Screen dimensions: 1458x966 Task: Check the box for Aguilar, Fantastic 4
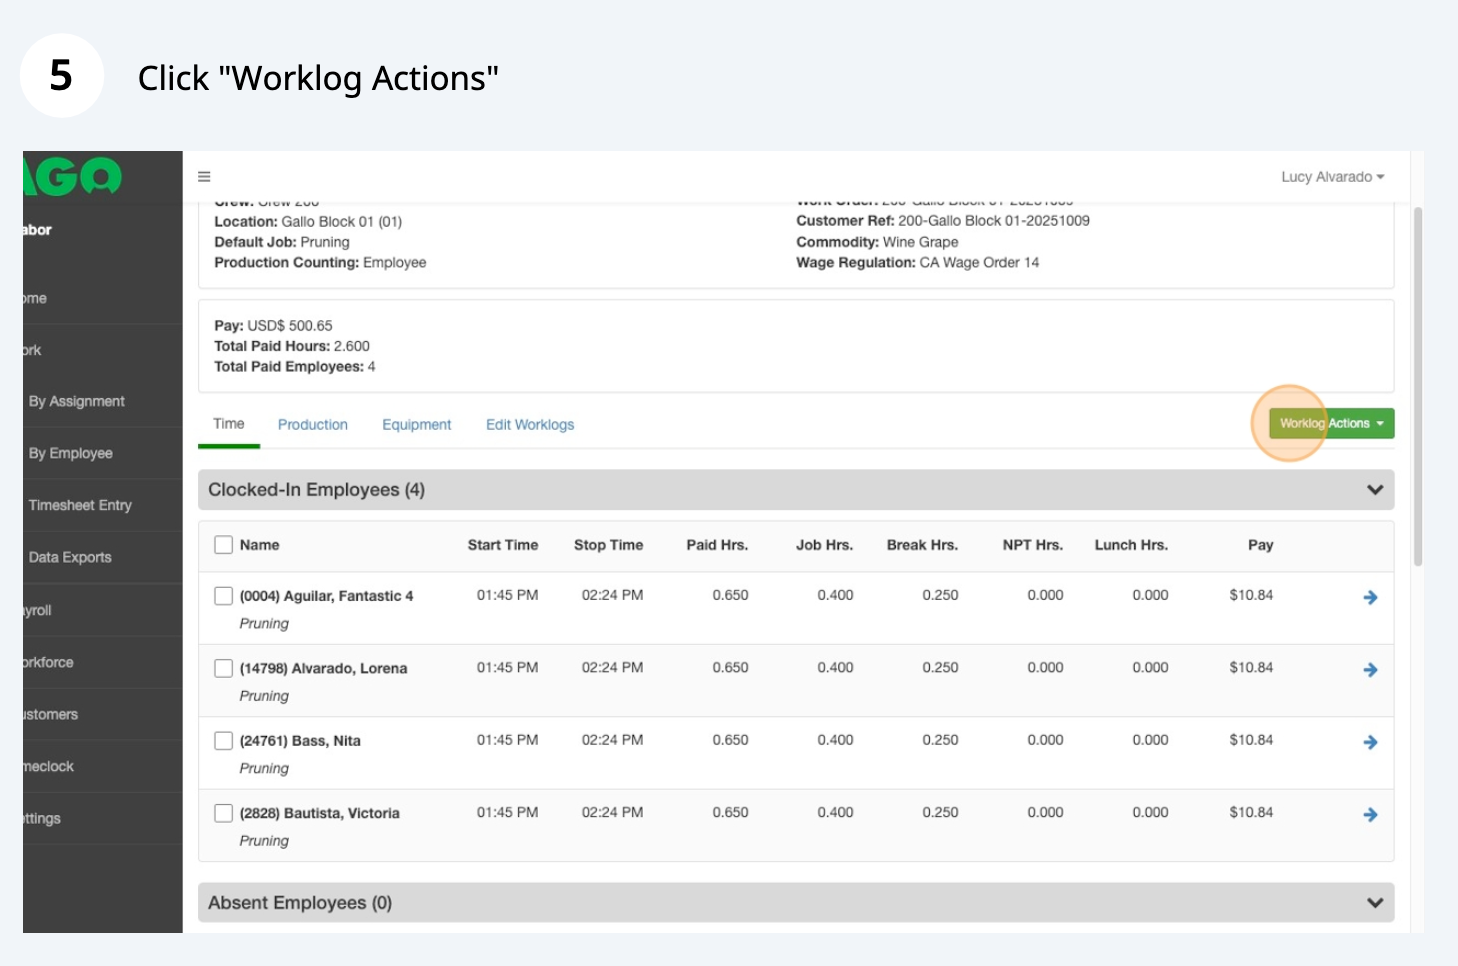(x=224, y=596)
